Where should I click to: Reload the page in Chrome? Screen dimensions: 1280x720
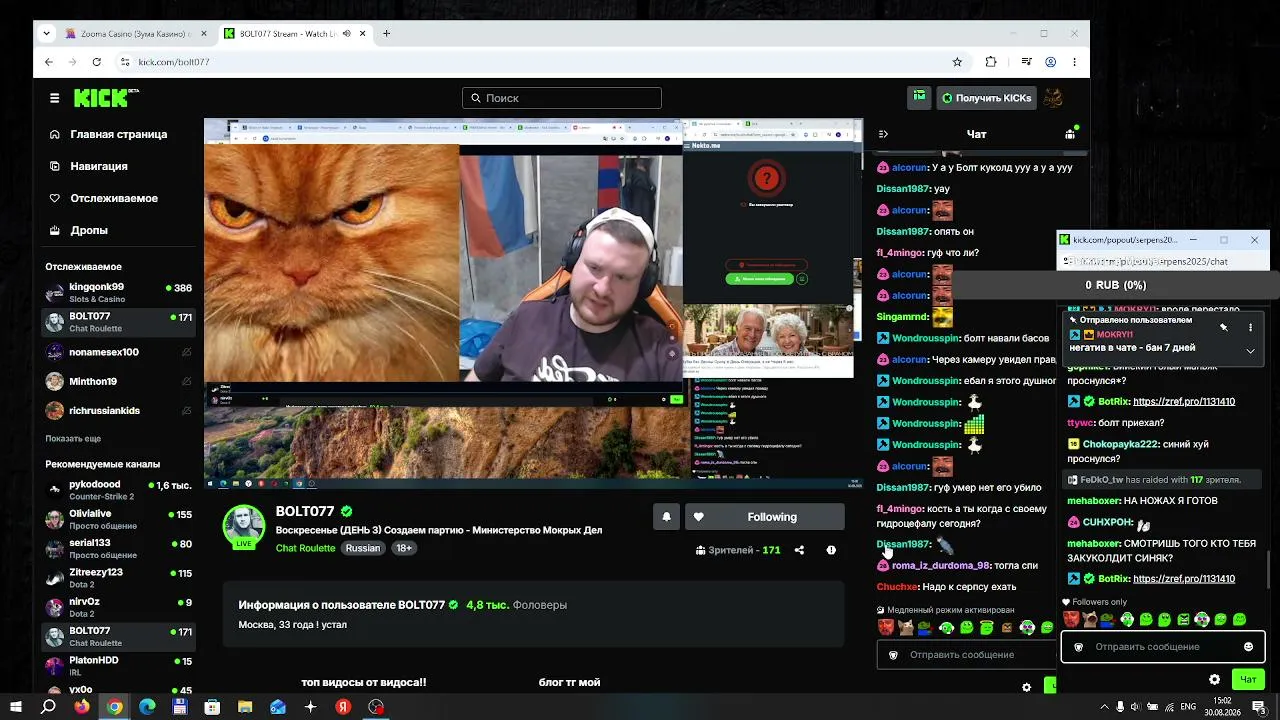click(x=96, y=62)
